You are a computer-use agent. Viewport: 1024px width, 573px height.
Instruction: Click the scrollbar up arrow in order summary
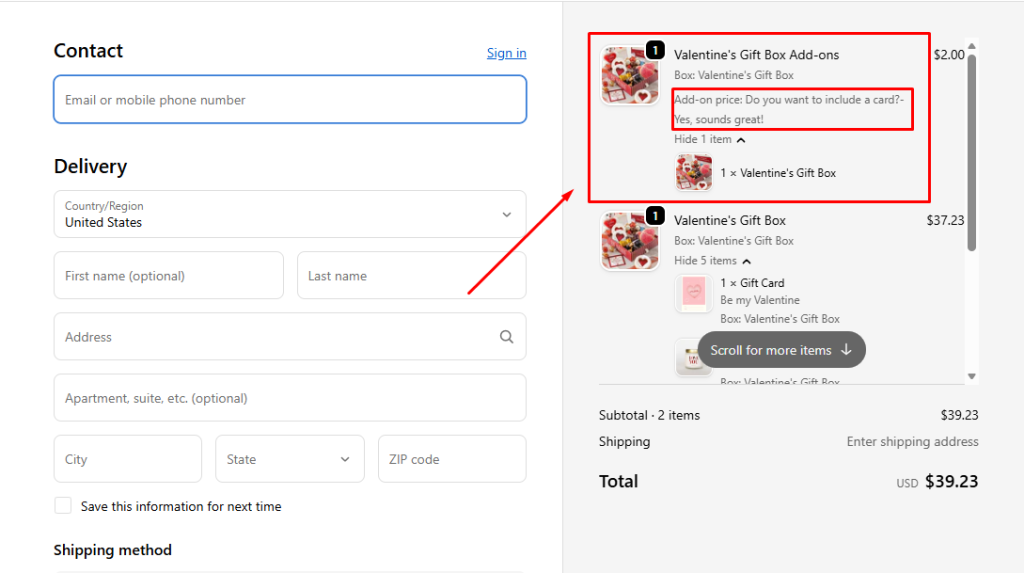(970, 45)
